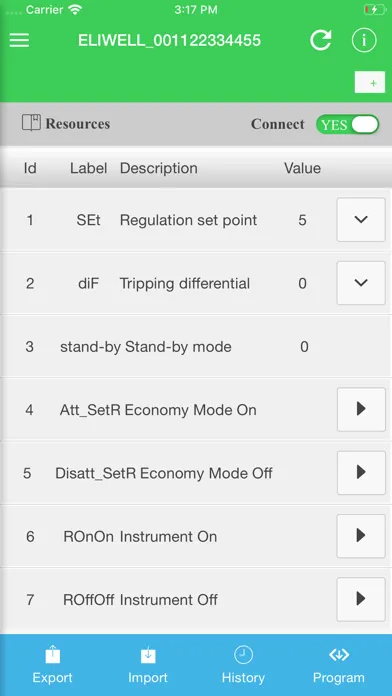Click the Resources heading label
Screen dimensions: 392x696
click(x=78, y=123)
